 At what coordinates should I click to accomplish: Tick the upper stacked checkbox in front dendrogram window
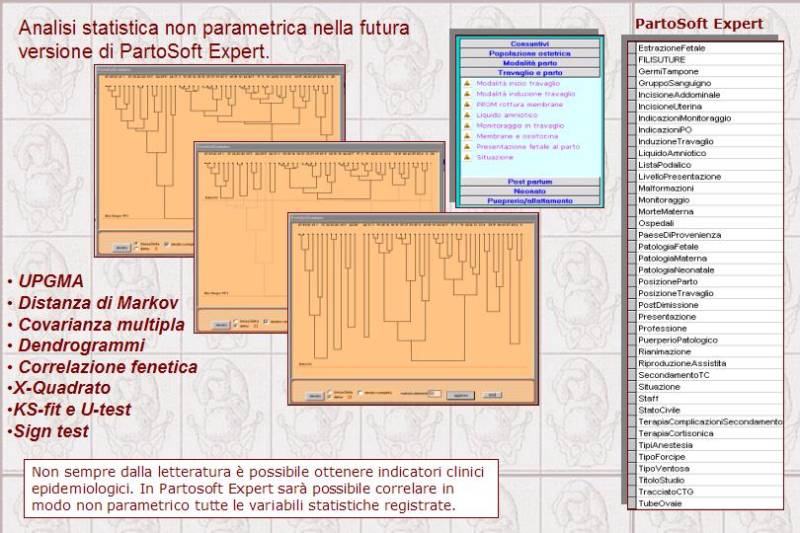tap(330, 392)
